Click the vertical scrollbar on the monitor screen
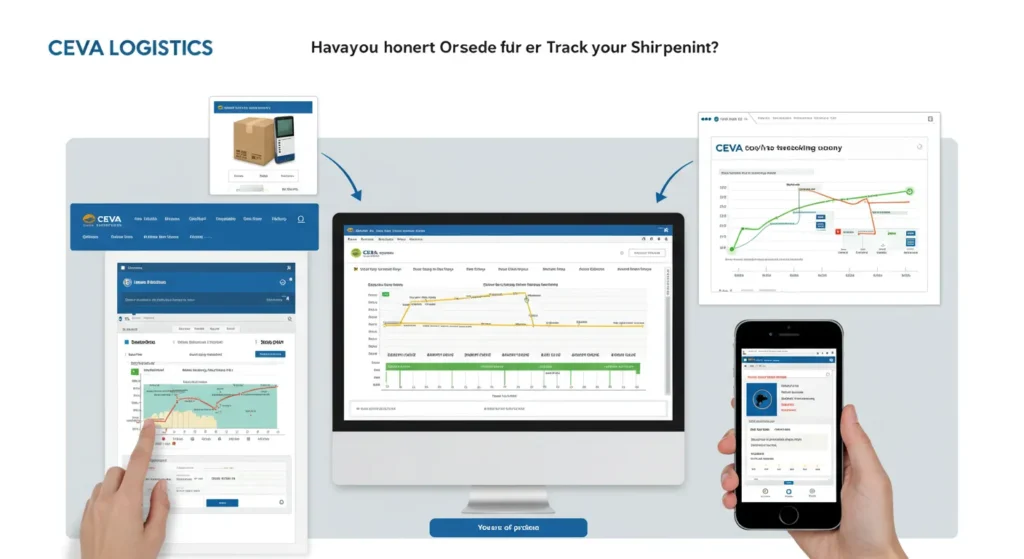 point(667,330)
